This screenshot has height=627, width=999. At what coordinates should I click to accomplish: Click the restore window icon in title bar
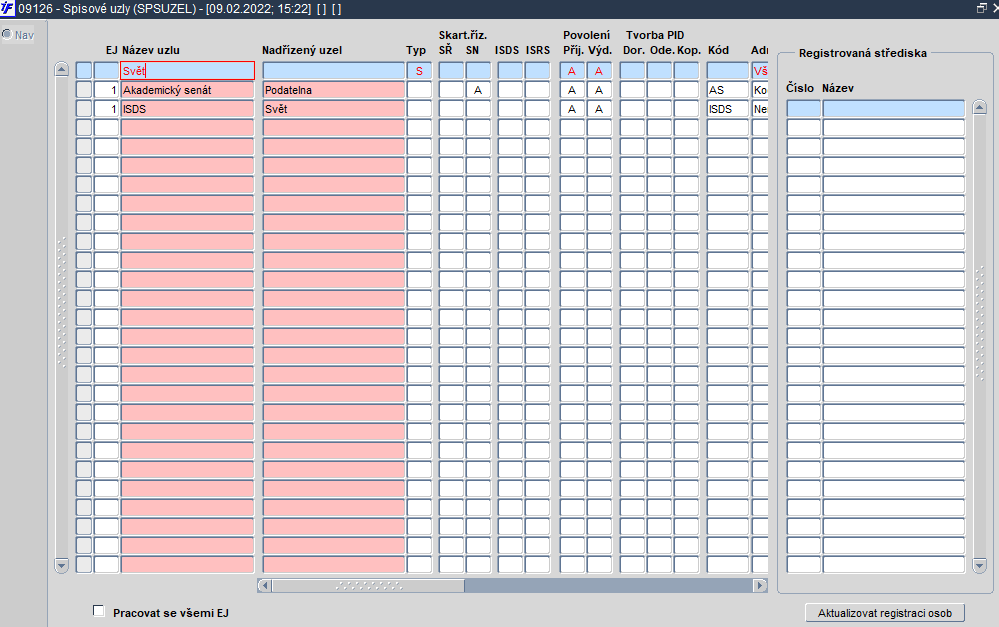tap(982, 8)
